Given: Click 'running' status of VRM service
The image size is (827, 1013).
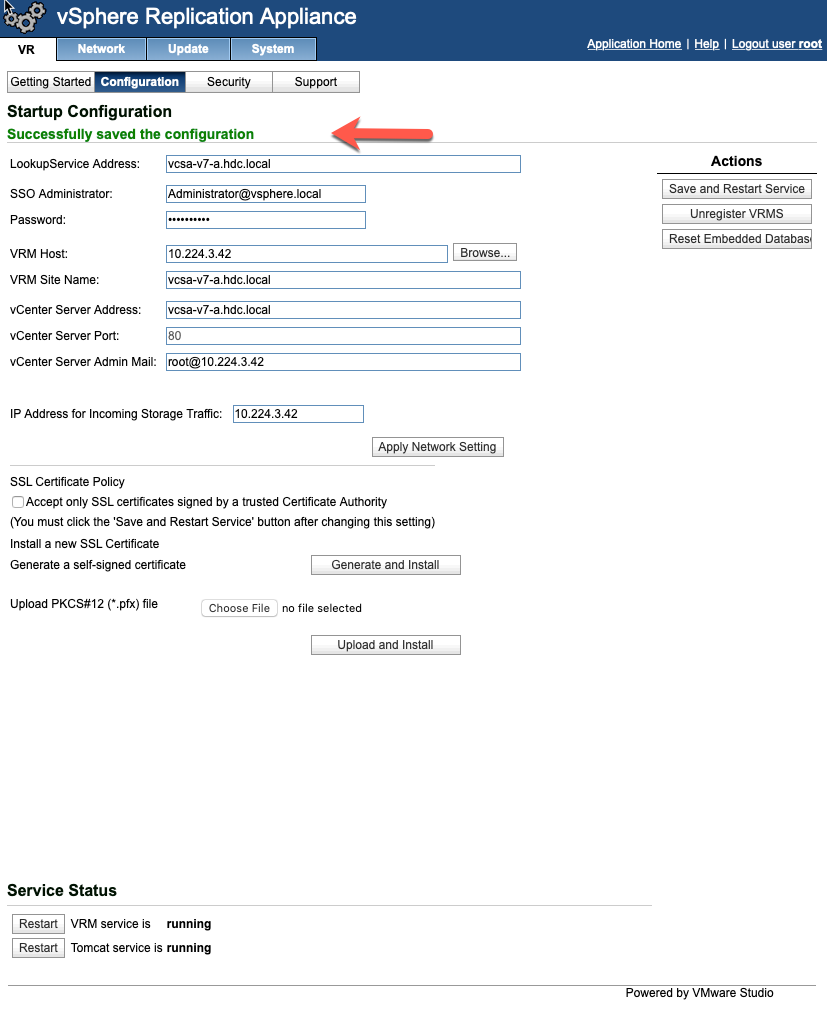Looking at the screenshot, I should tap(189, 924).
